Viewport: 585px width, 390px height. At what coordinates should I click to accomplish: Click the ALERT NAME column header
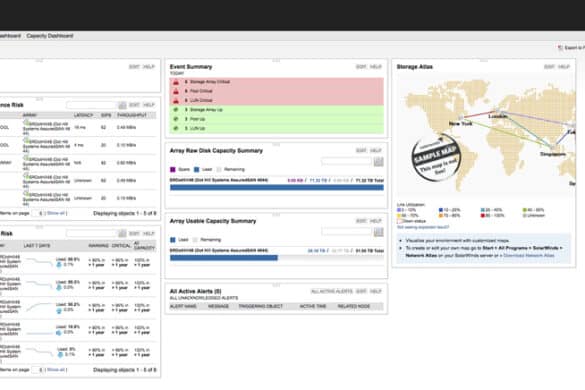click(x=183, y=306)
